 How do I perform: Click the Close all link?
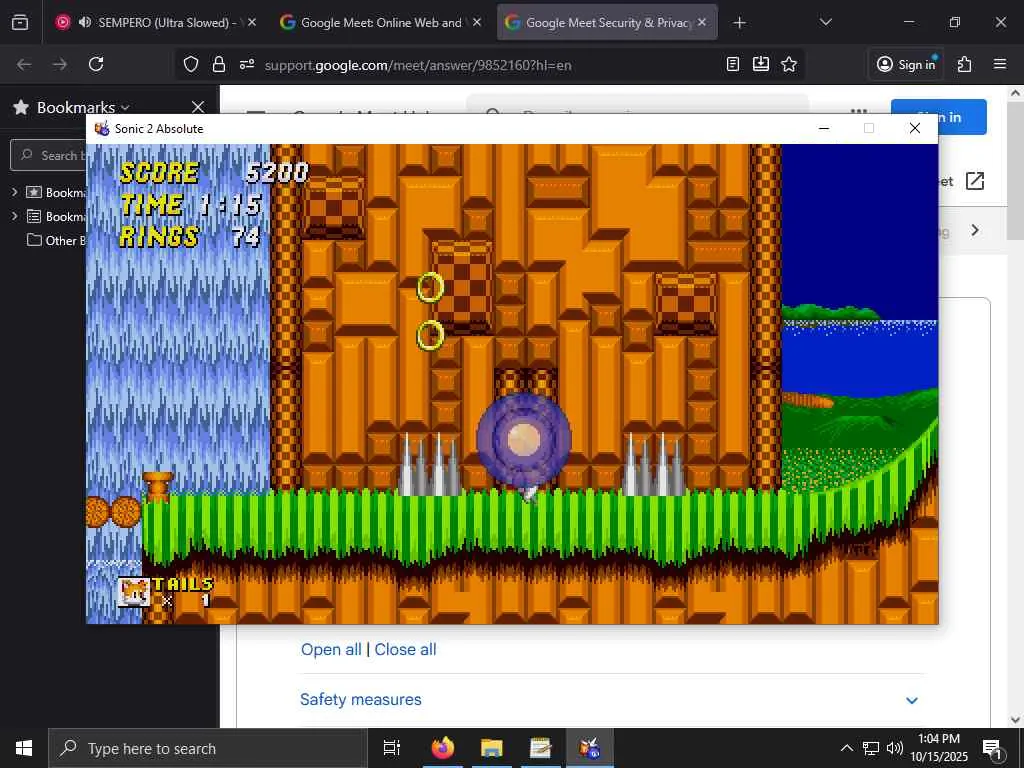click(x=406, y=649)
